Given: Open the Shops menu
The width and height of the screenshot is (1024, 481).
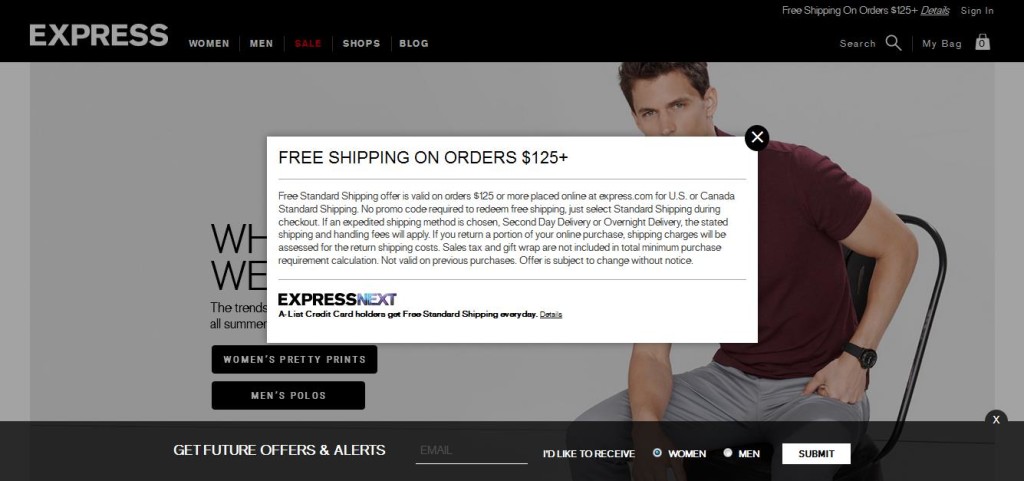Looking at the screenshot, I should click(361, 44).
